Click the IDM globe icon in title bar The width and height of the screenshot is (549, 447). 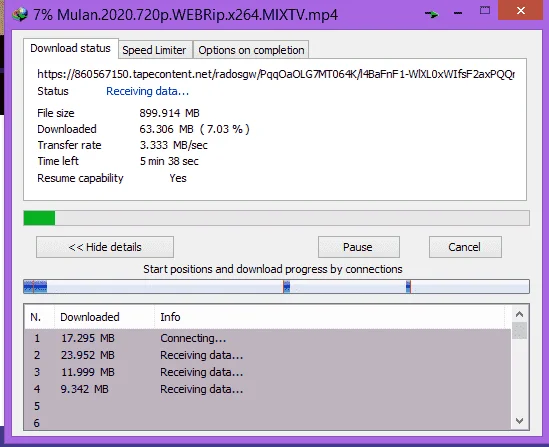coord(20,14)
